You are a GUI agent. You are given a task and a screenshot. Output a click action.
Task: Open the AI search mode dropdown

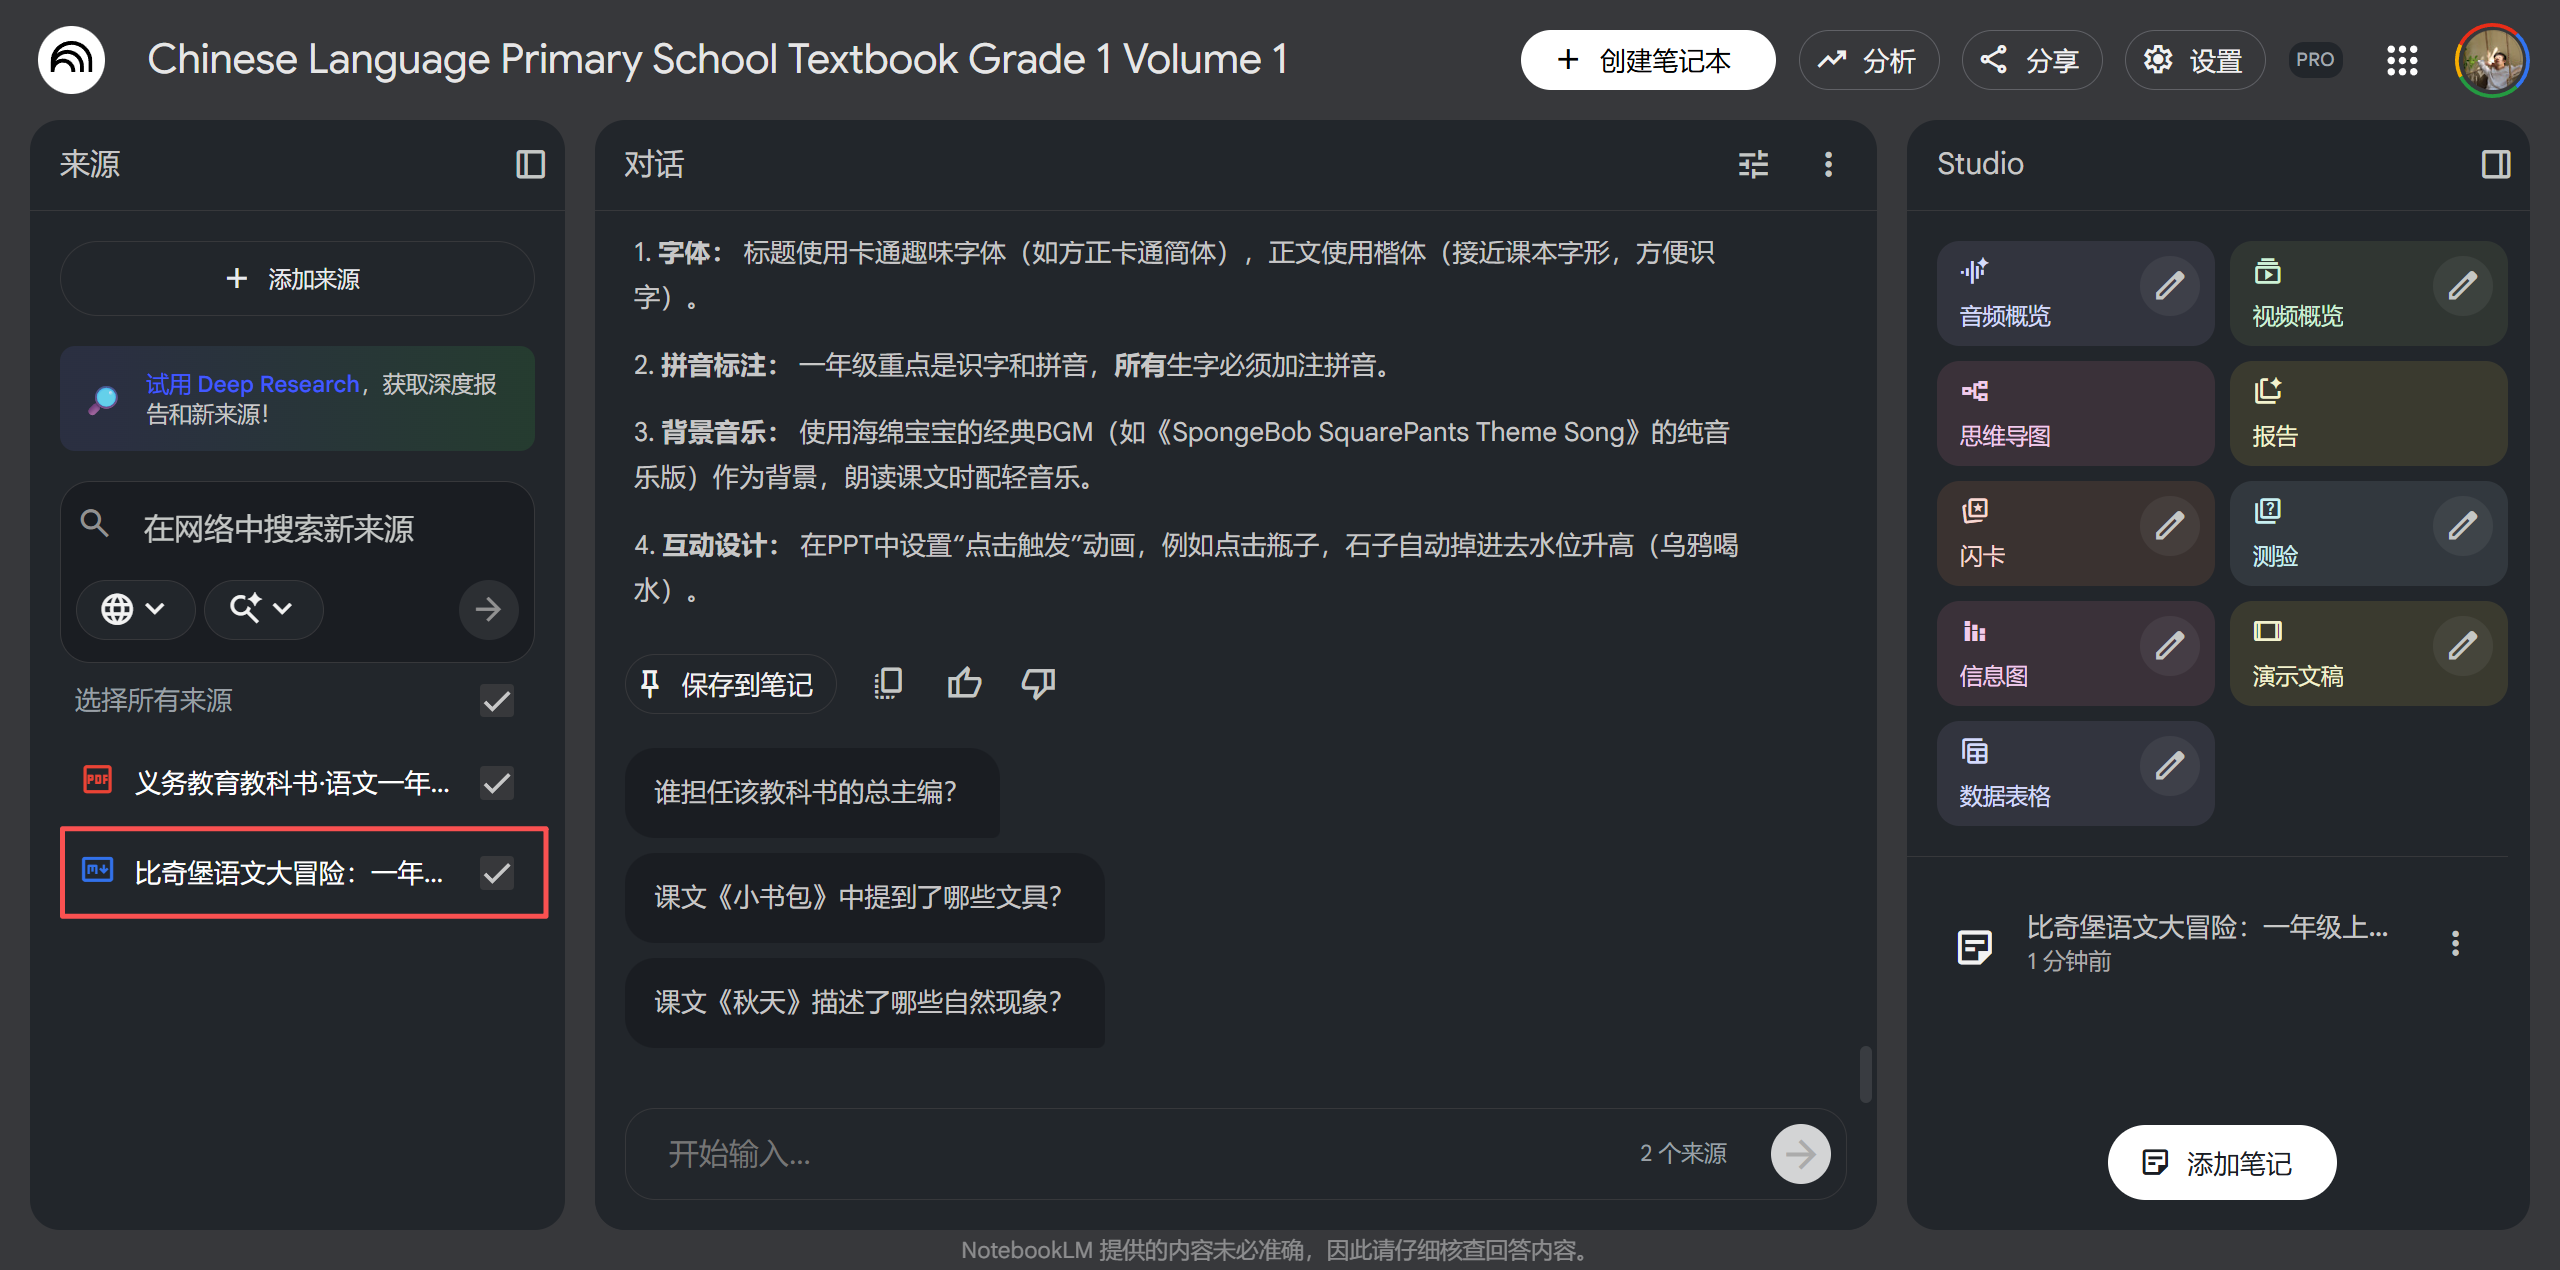262,609
